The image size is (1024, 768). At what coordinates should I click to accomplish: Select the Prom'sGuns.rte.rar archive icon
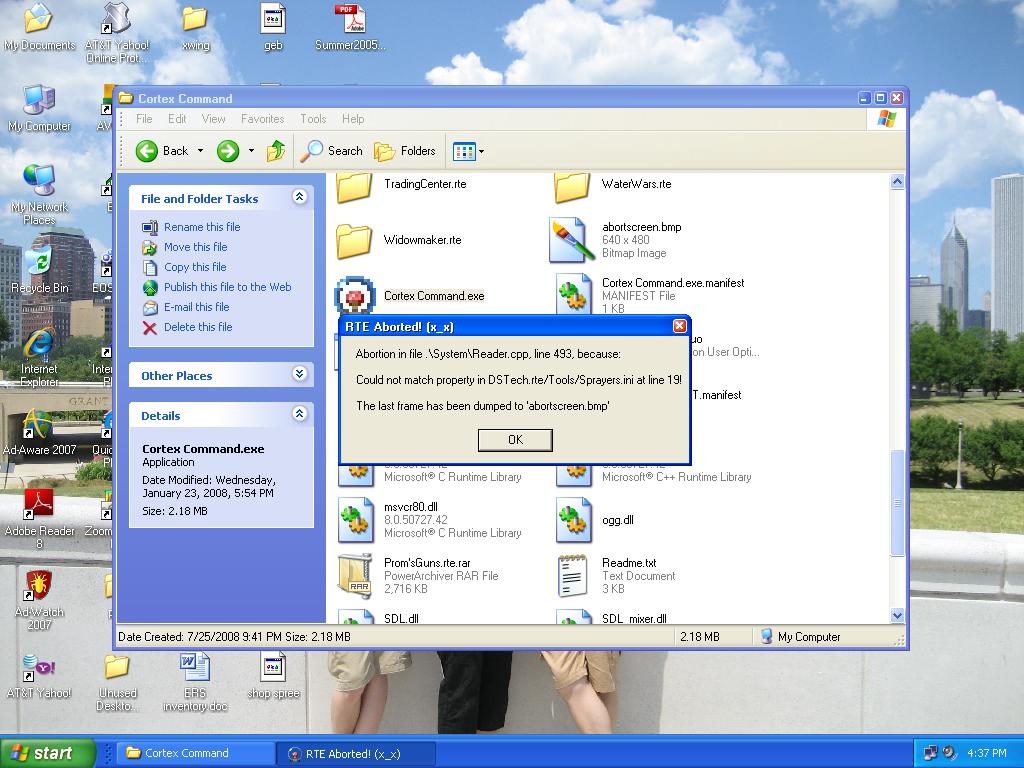pos(354,575)
